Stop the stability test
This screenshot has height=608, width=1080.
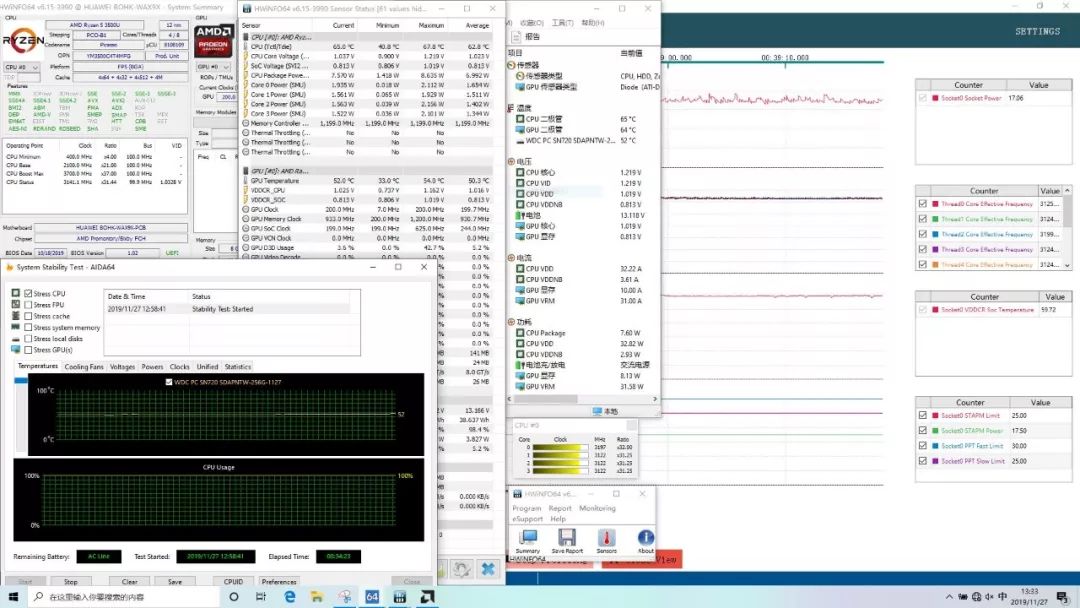point(71,581)
